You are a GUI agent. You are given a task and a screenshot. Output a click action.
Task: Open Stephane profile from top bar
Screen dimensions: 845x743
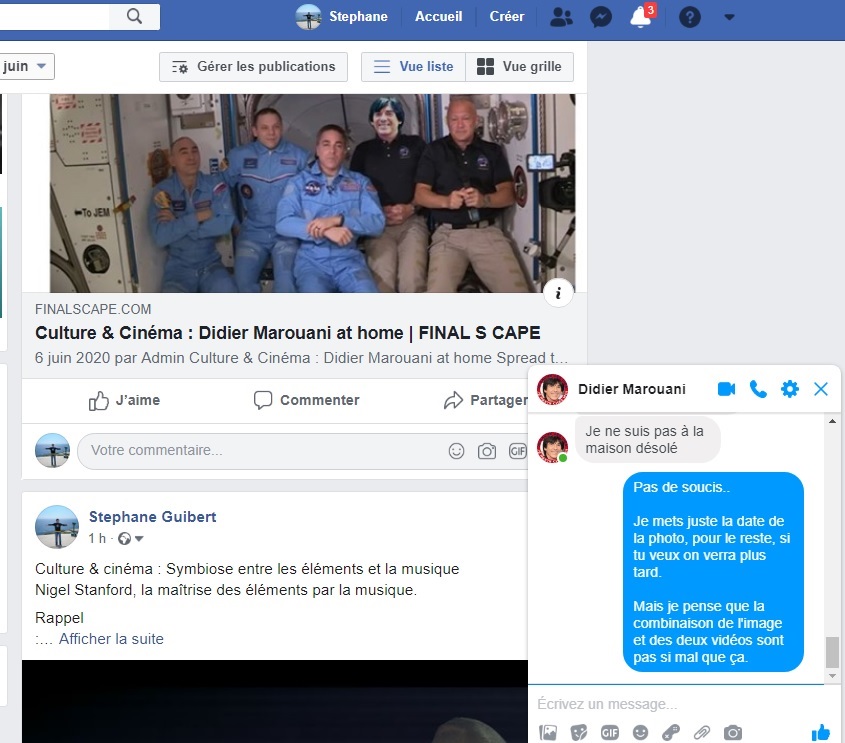pyautogui.click(x=342, y=17)
